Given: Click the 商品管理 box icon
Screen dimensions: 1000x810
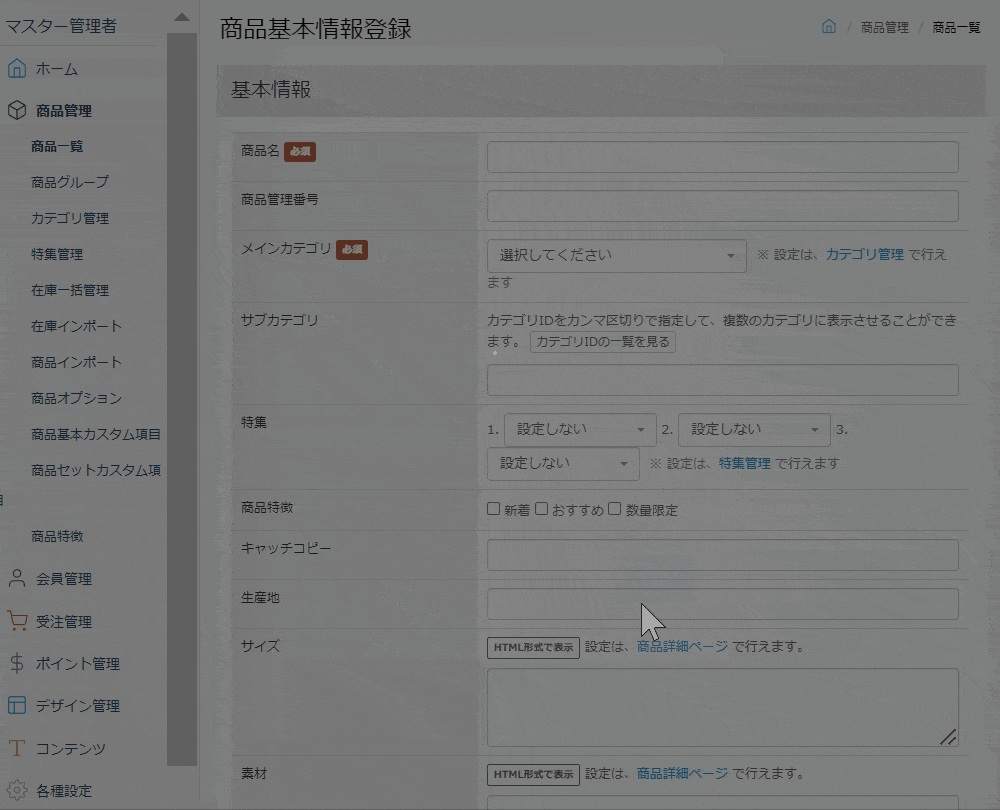Looking at the screenshot, I should click(x=17, y=110).
